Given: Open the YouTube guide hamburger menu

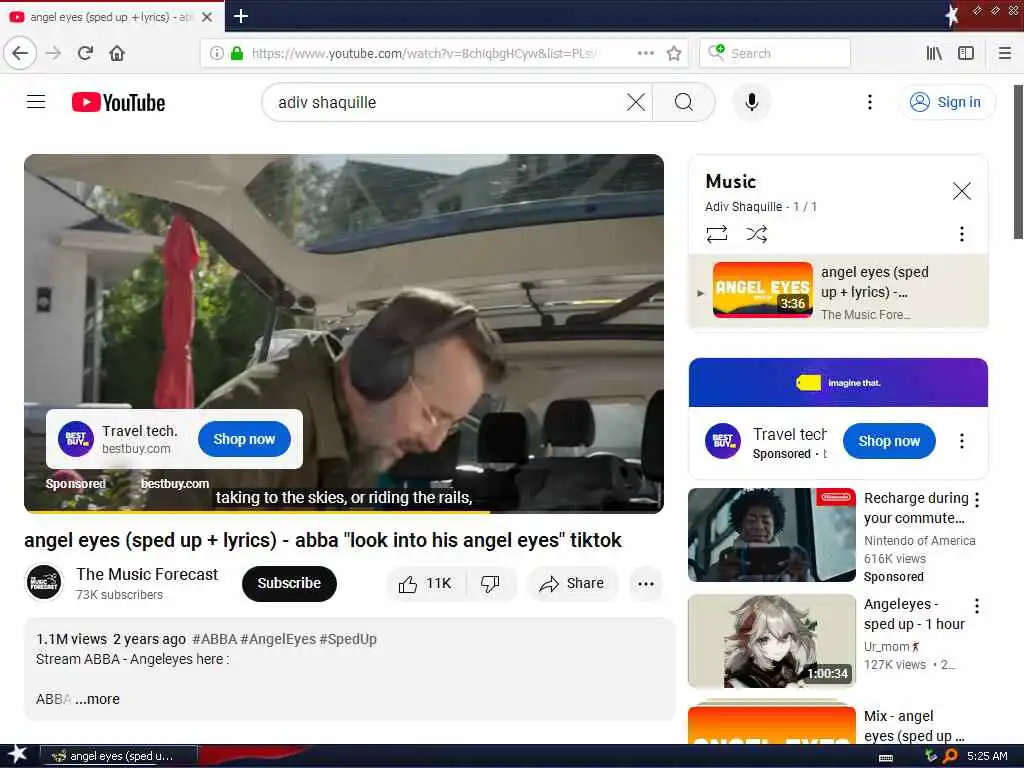Looking at the screenshot, I should click(36, 102).
